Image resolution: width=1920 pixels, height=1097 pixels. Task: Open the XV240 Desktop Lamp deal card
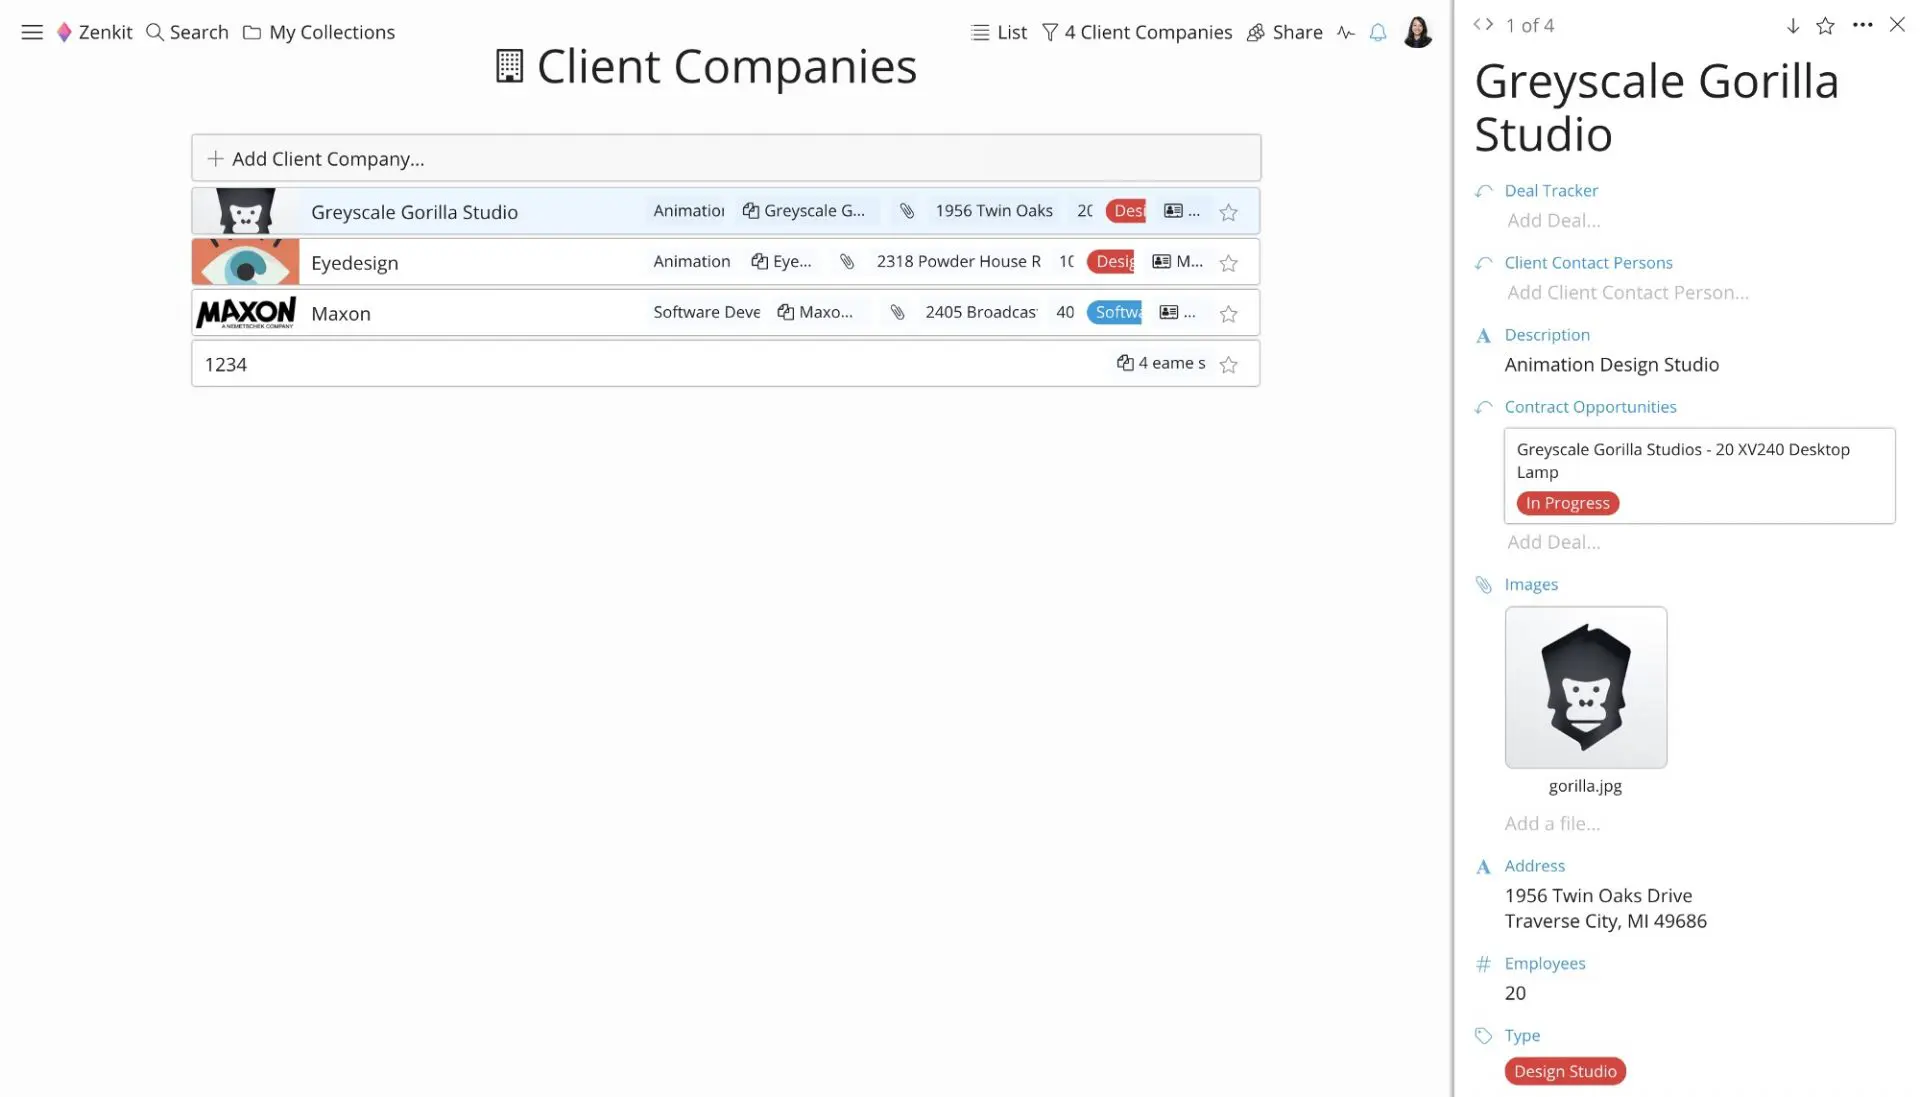[1699, 476]
